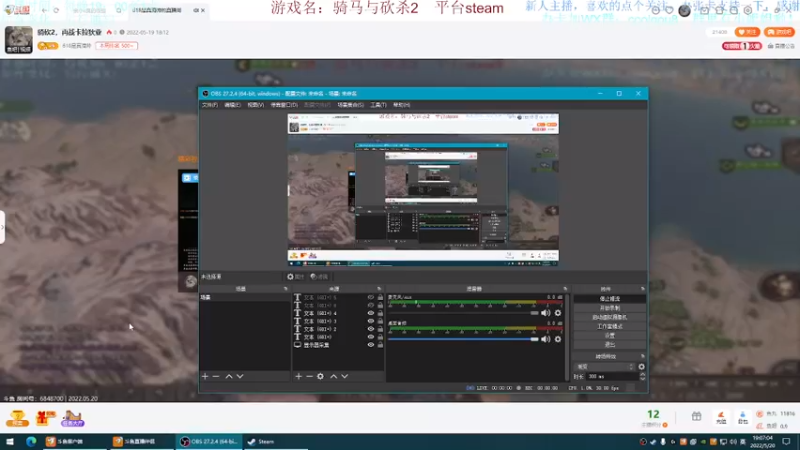Open Microsoft Edge from taskbar
This screenshot has height=450, width=800.
click(x=31, y=441)
